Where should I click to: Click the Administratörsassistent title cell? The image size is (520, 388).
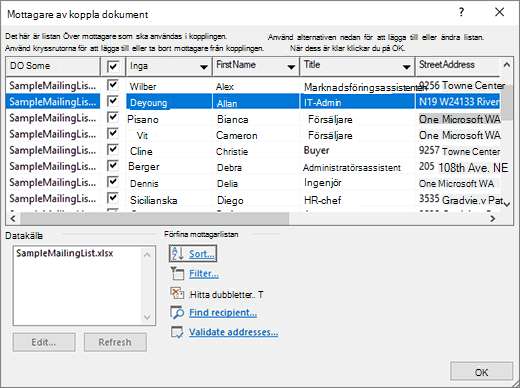(x=357, y=167)
